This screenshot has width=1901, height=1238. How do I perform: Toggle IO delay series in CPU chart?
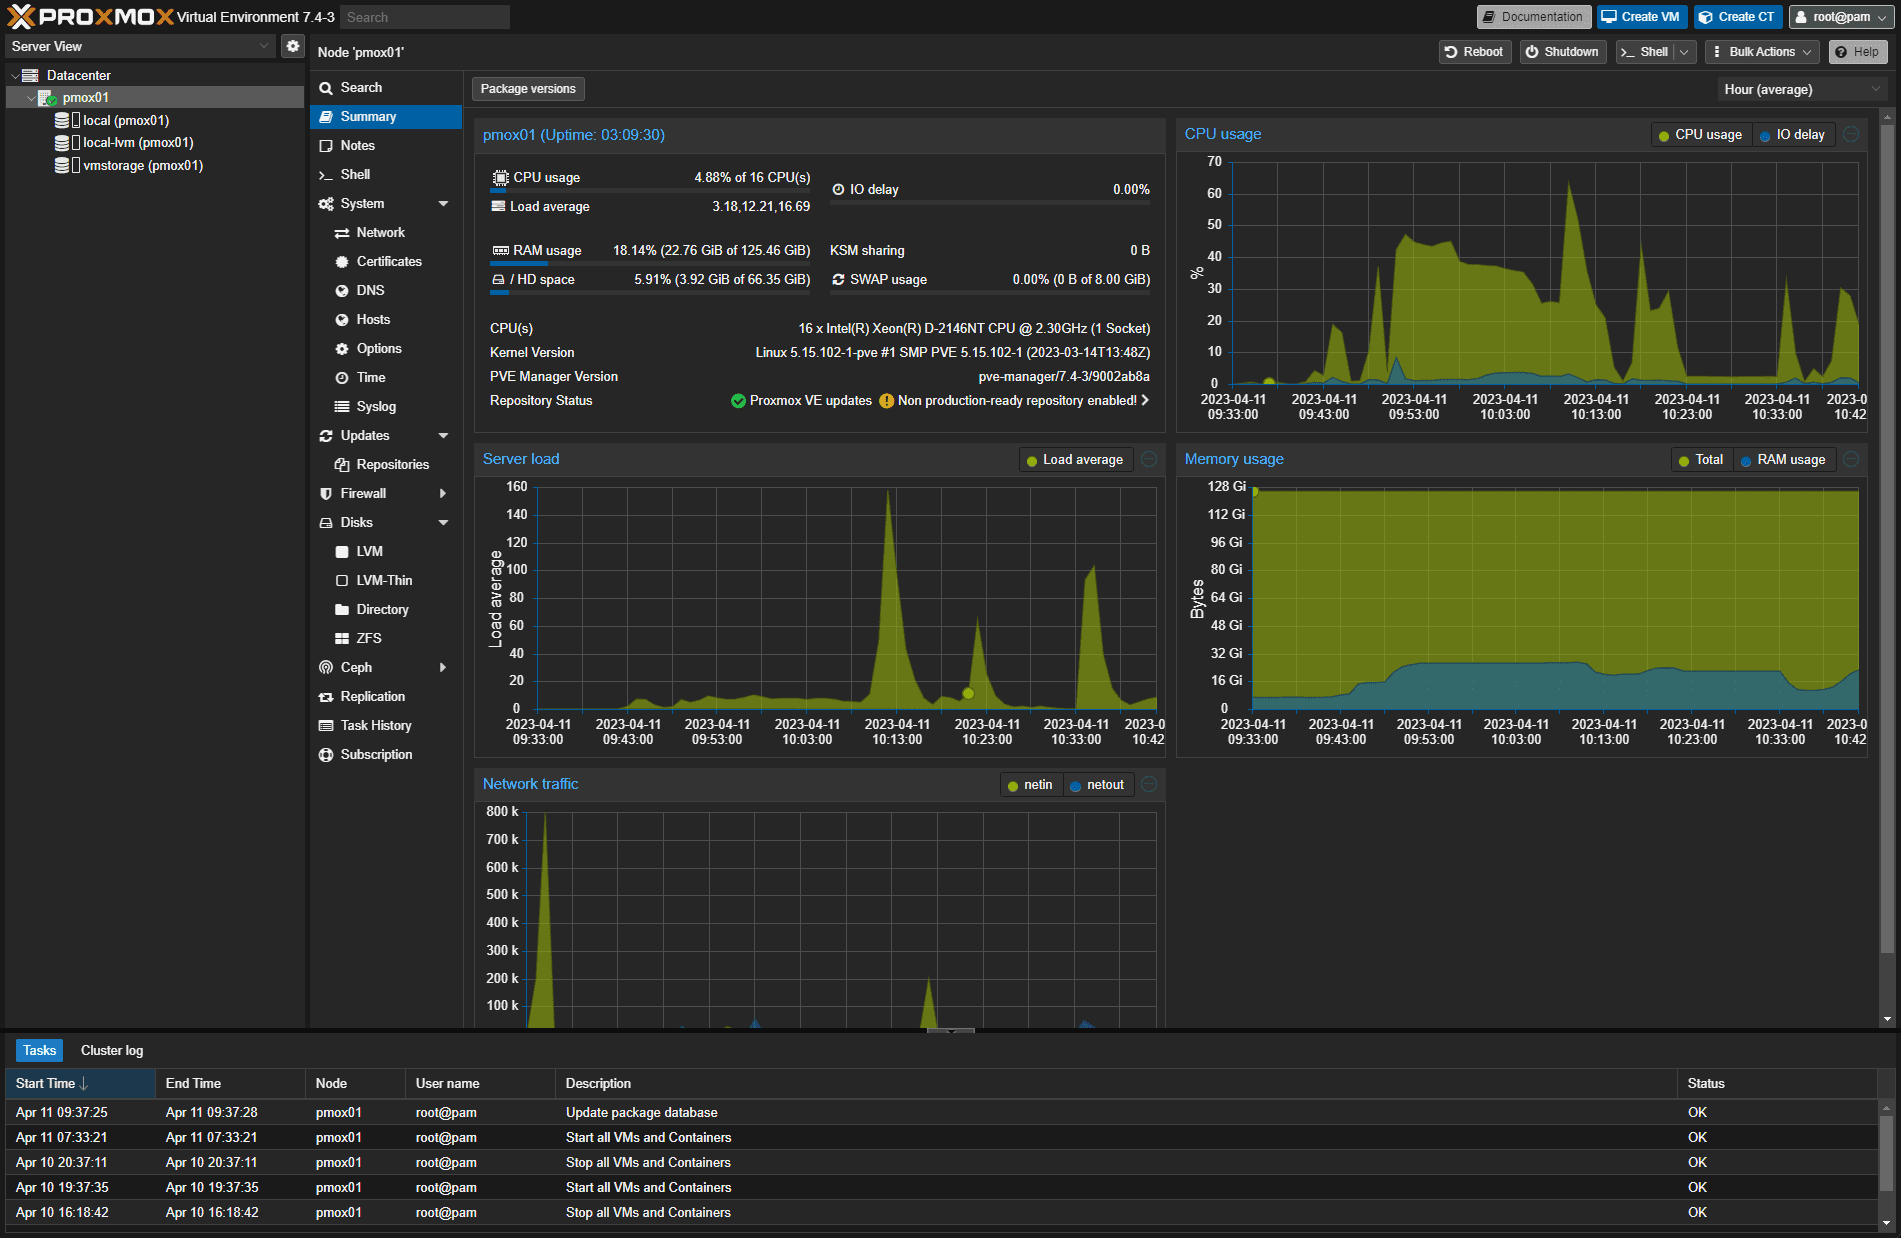point(1792,135)
